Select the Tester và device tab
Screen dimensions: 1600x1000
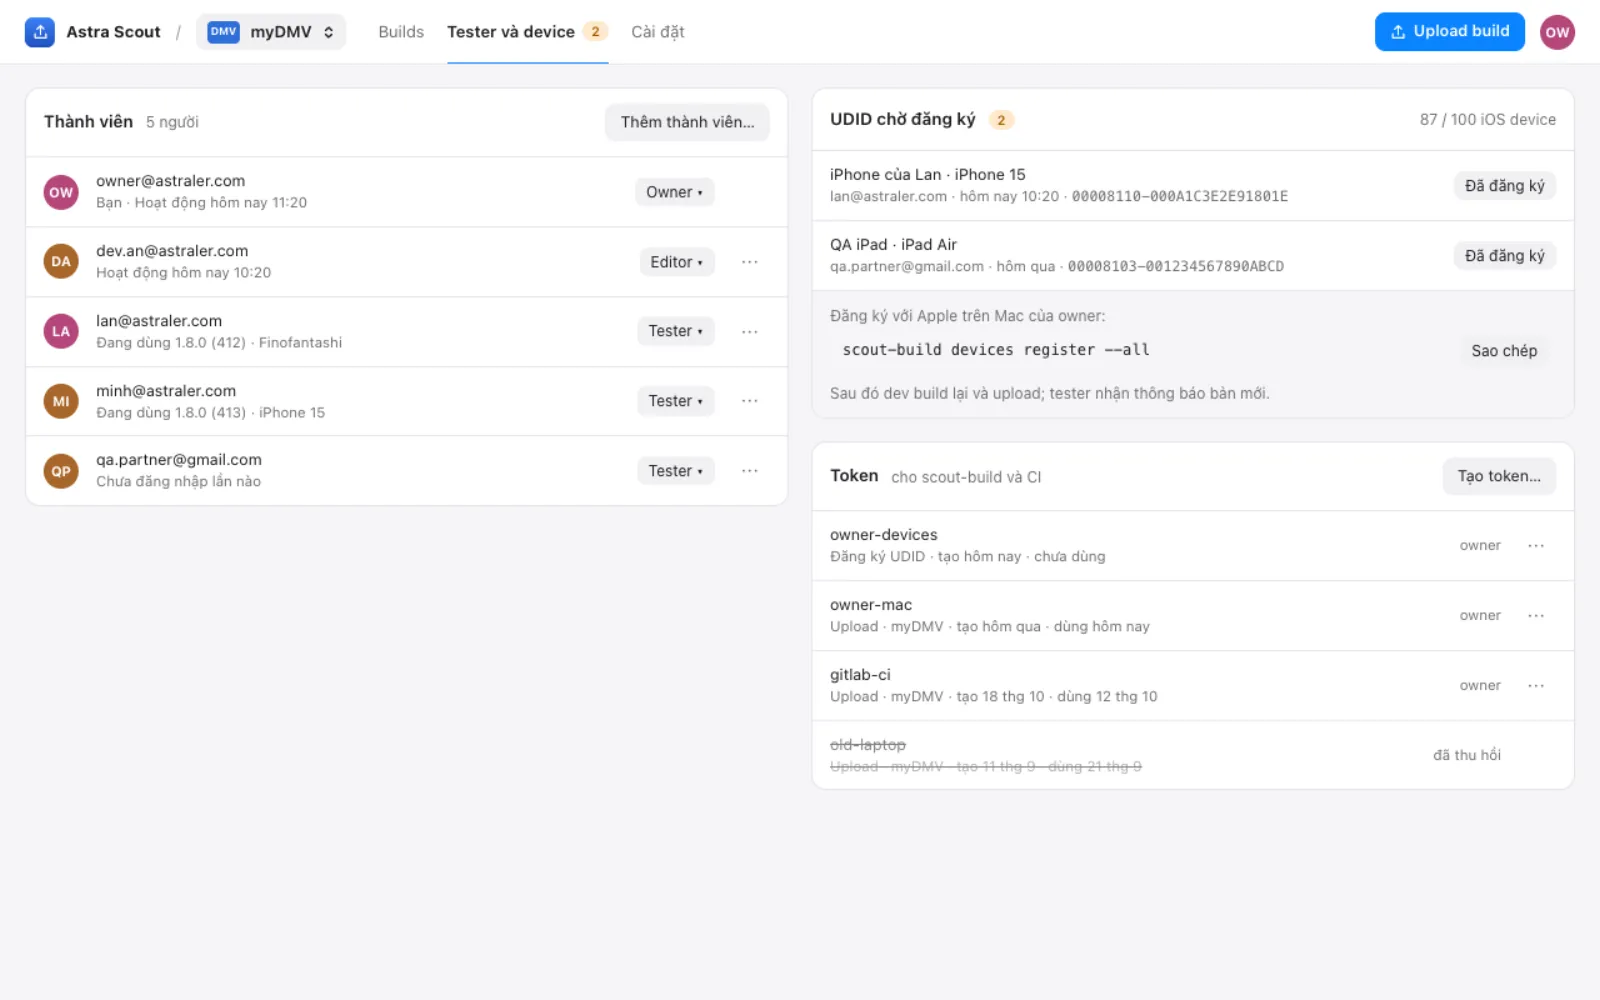click(527, 32)
